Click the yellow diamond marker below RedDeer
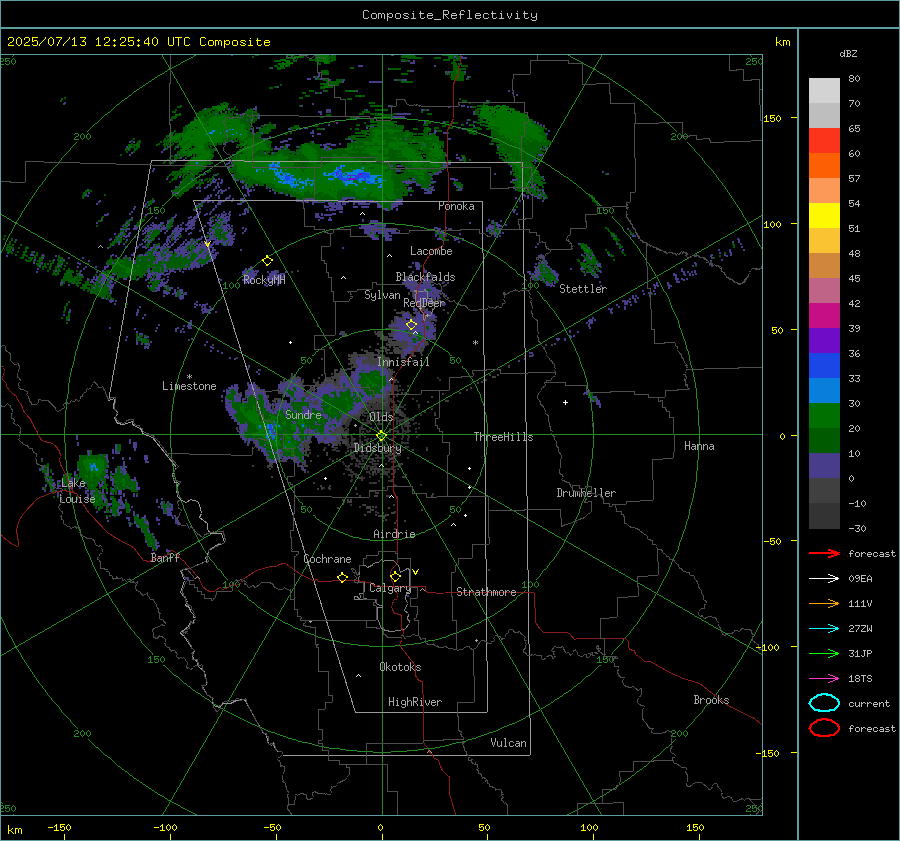The width and height of the screenshot is (900, 841). pos(412,325)
